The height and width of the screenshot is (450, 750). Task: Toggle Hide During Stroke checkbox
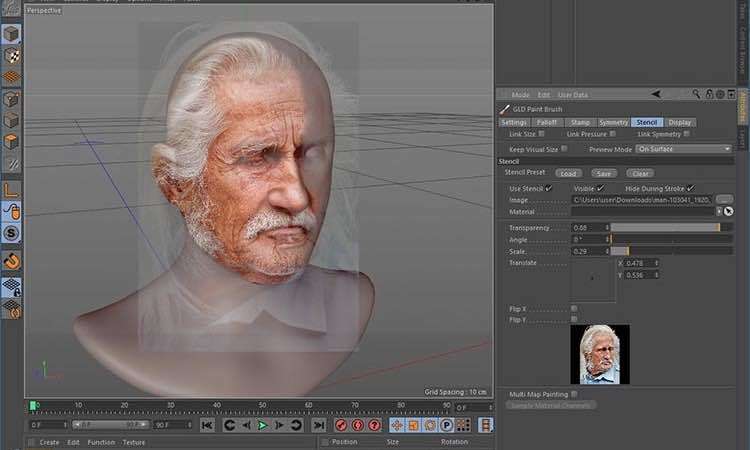(690, 188)
